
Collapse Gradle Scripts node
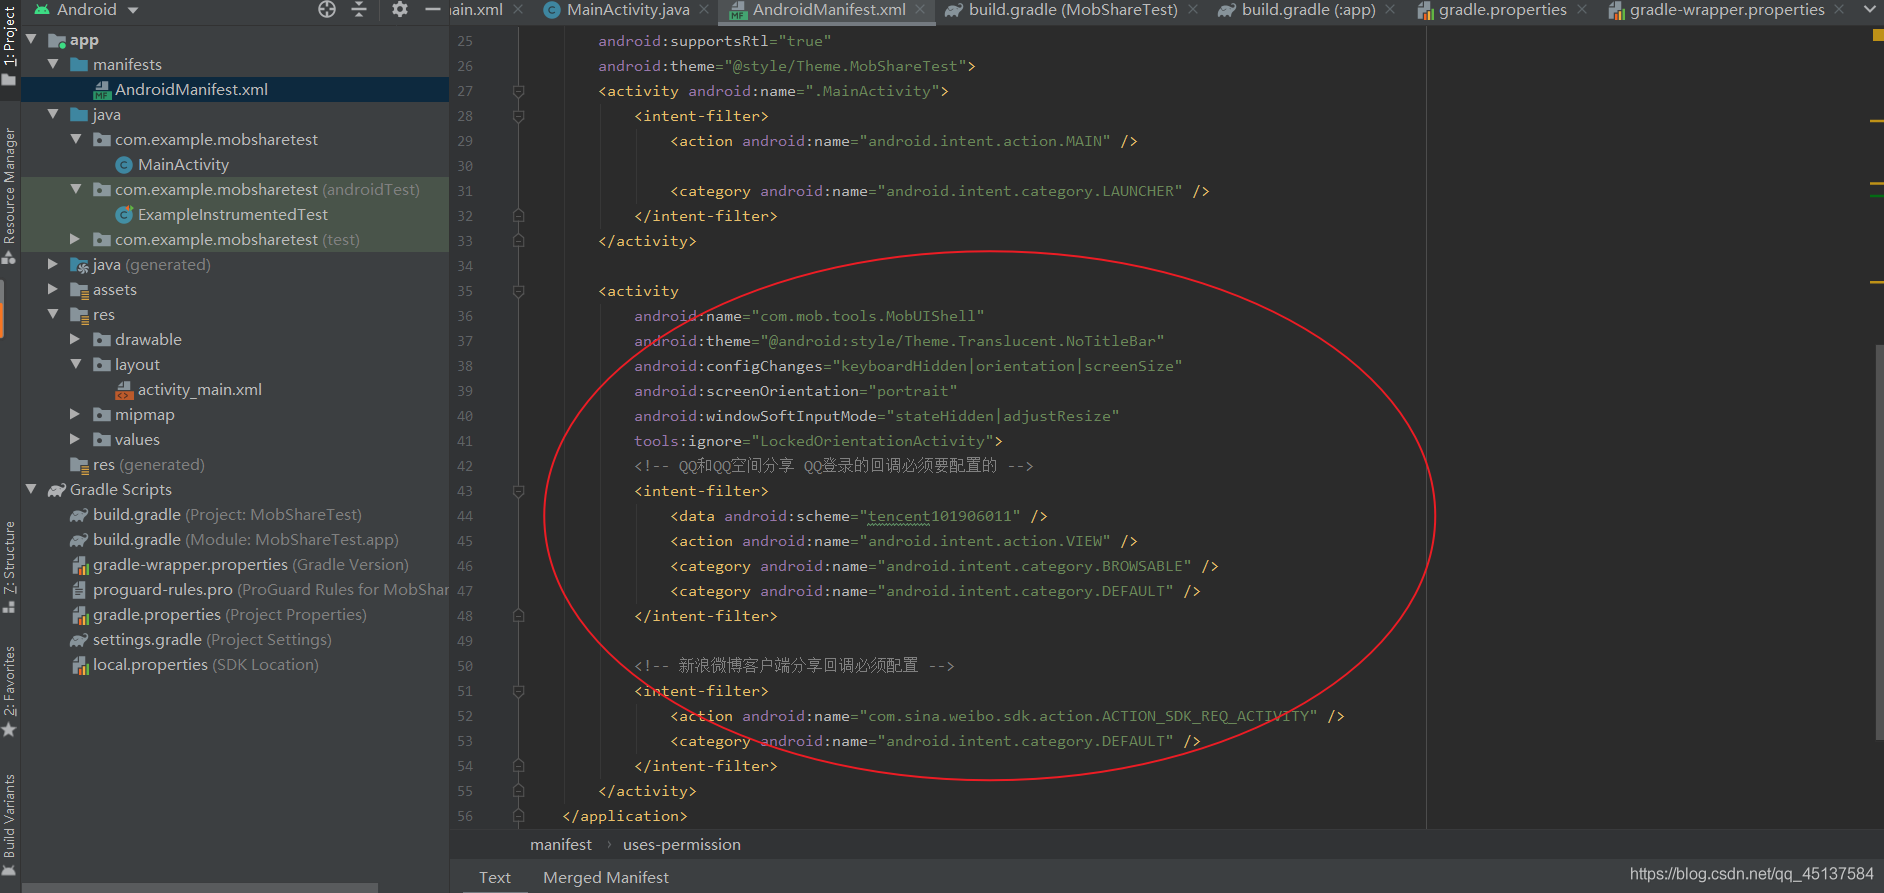pos(31,489)
